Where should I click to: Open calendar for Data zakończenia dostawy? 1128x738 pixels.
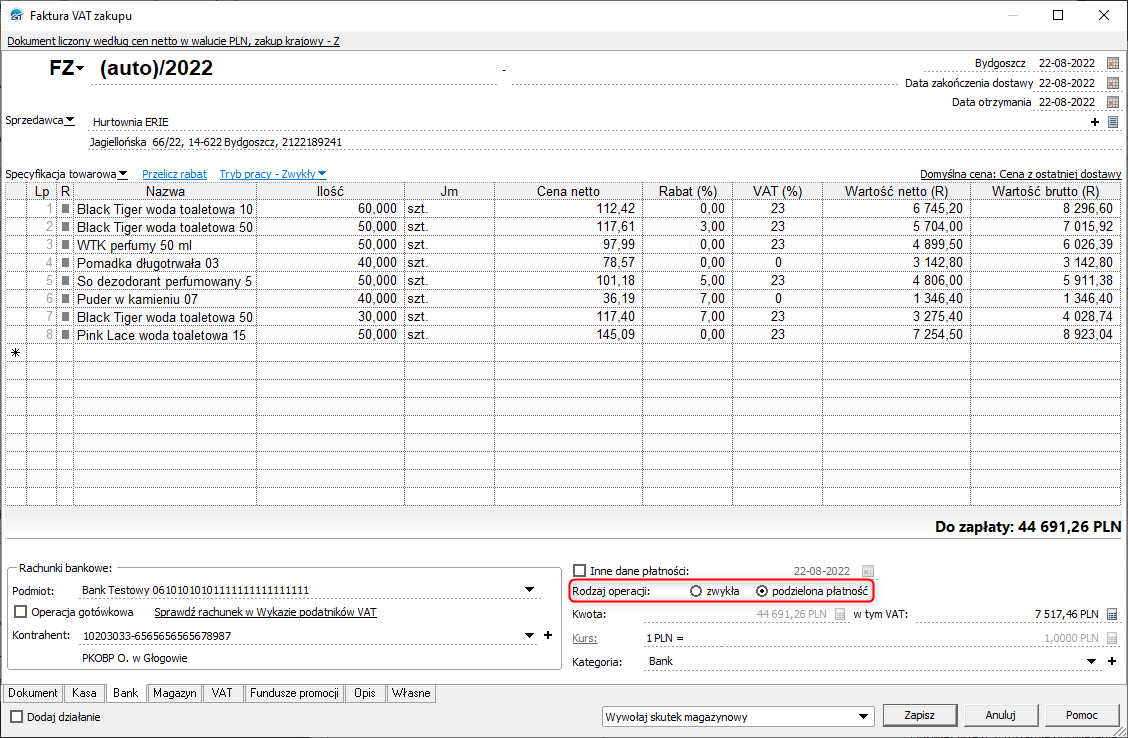[1112, 83]
